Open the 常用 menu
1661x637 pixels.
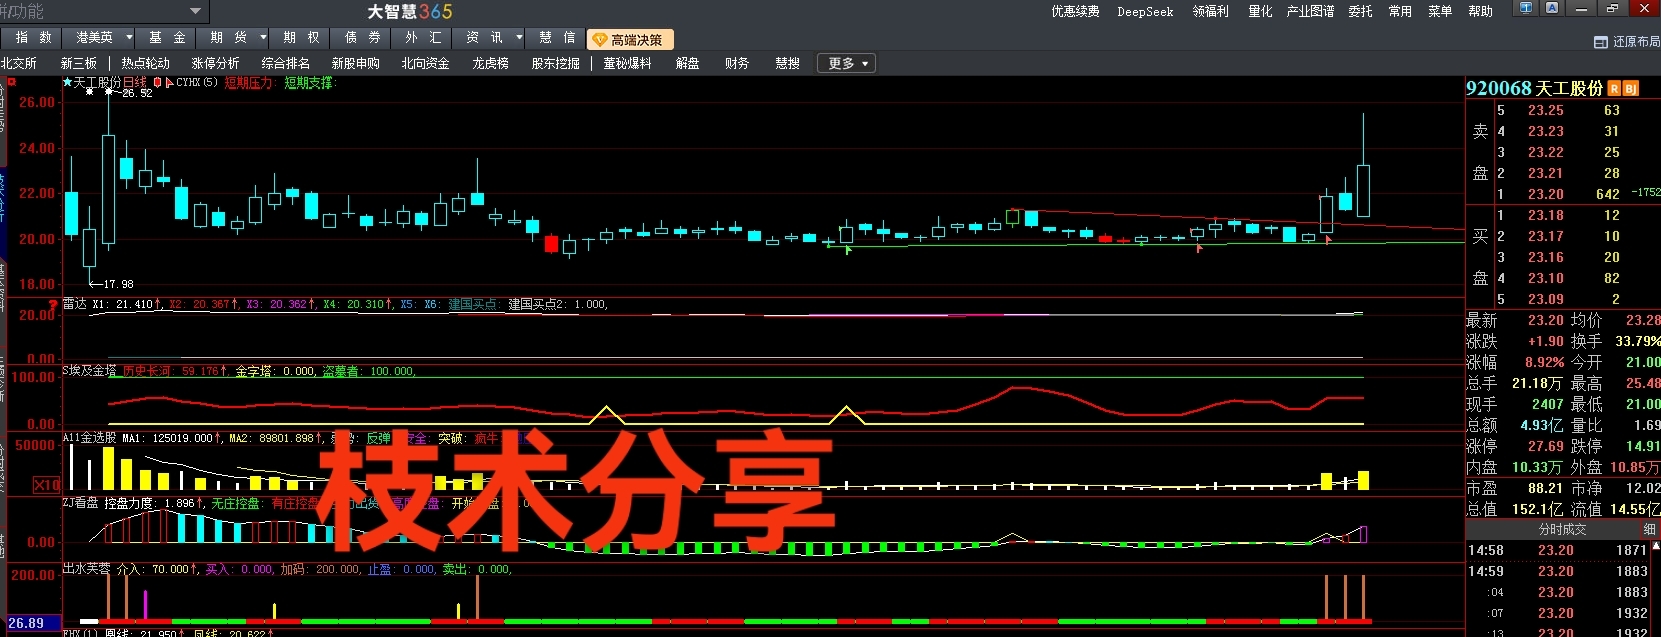(x=1400, y=11)
